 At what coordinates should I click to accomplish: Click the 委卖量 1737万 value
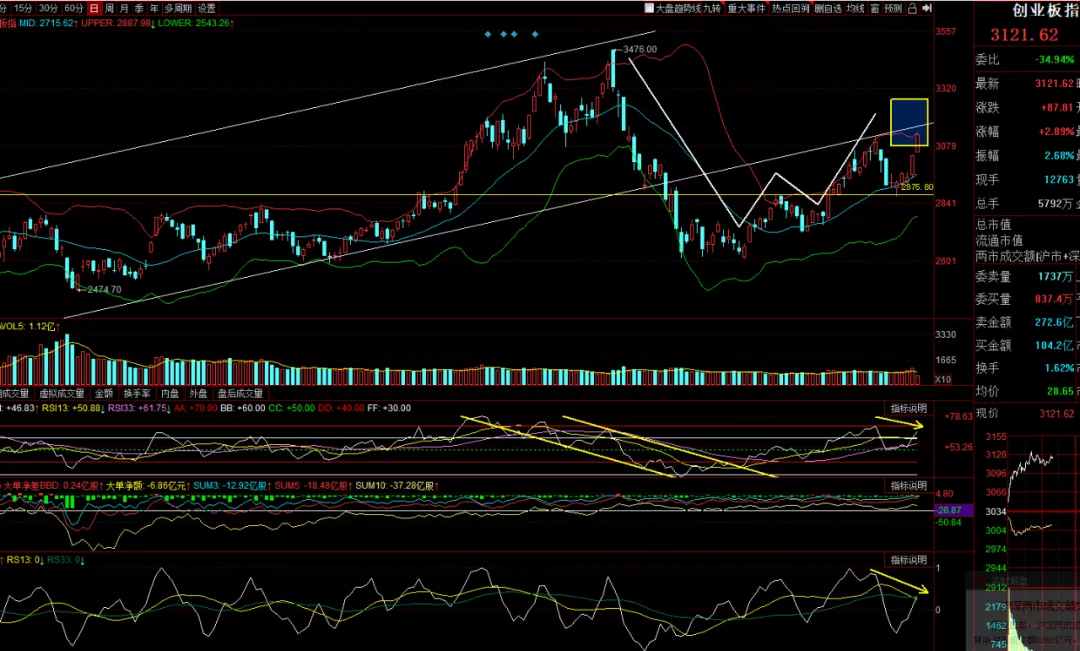pyautogui.click(x=1055, y=276)
